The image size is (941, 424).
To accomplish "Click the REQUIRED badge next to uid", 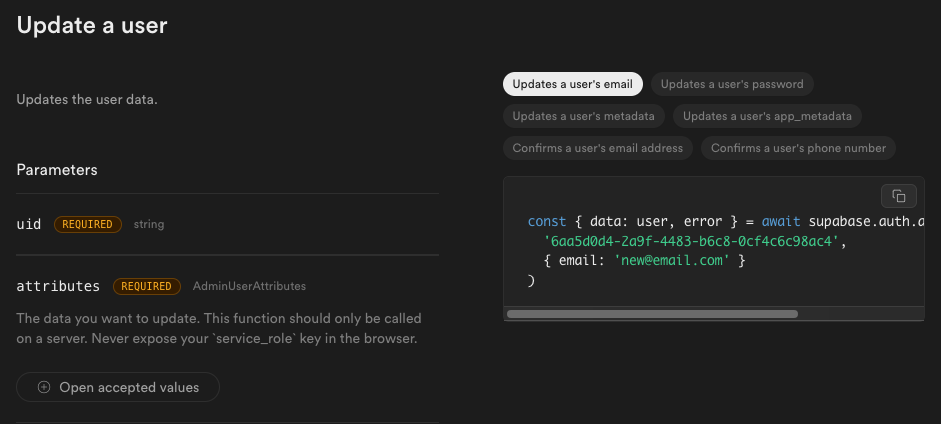I will (x=88, y=224).
